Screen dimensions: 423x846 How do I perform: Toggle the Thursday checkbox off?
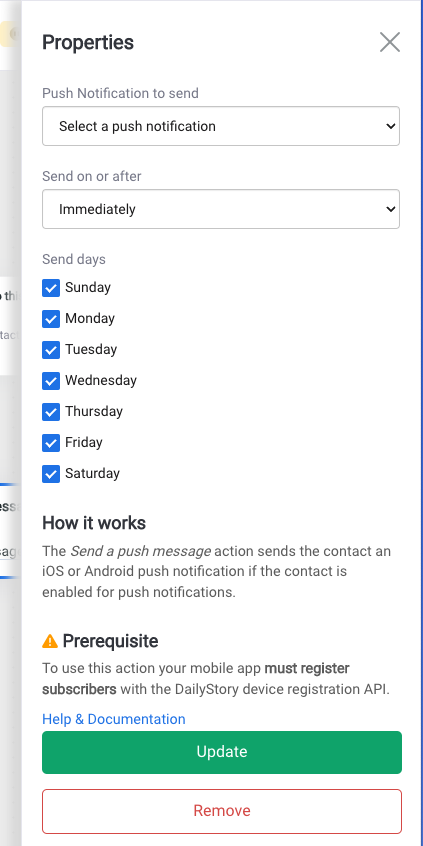click(x=51, y=412)
